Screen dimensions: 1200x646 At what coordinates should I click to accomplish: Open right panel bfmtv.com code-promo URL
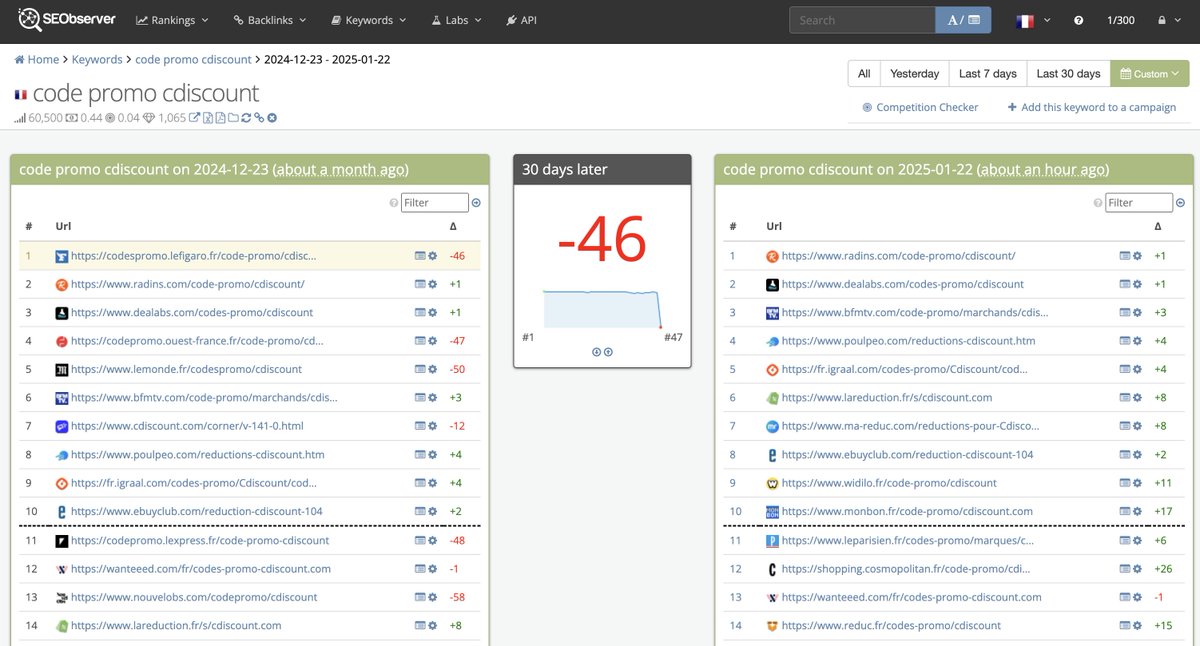tap(915, 313)
